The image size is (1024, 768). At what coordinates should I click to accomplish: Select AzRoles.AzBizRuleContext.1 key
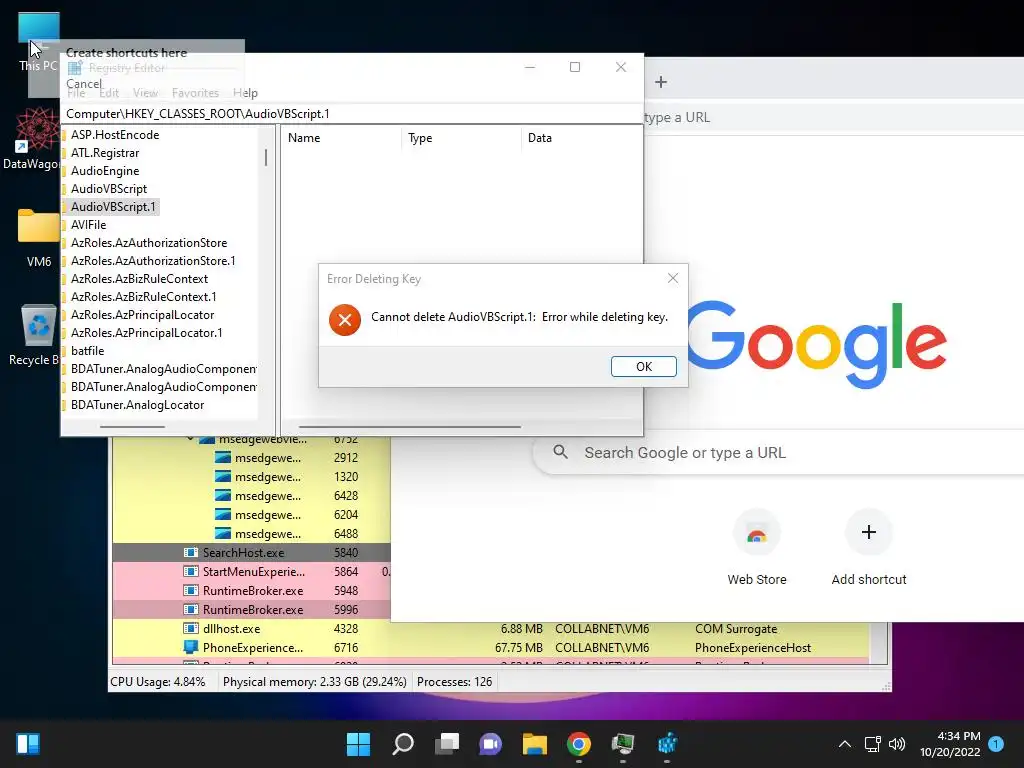(144, 296)
